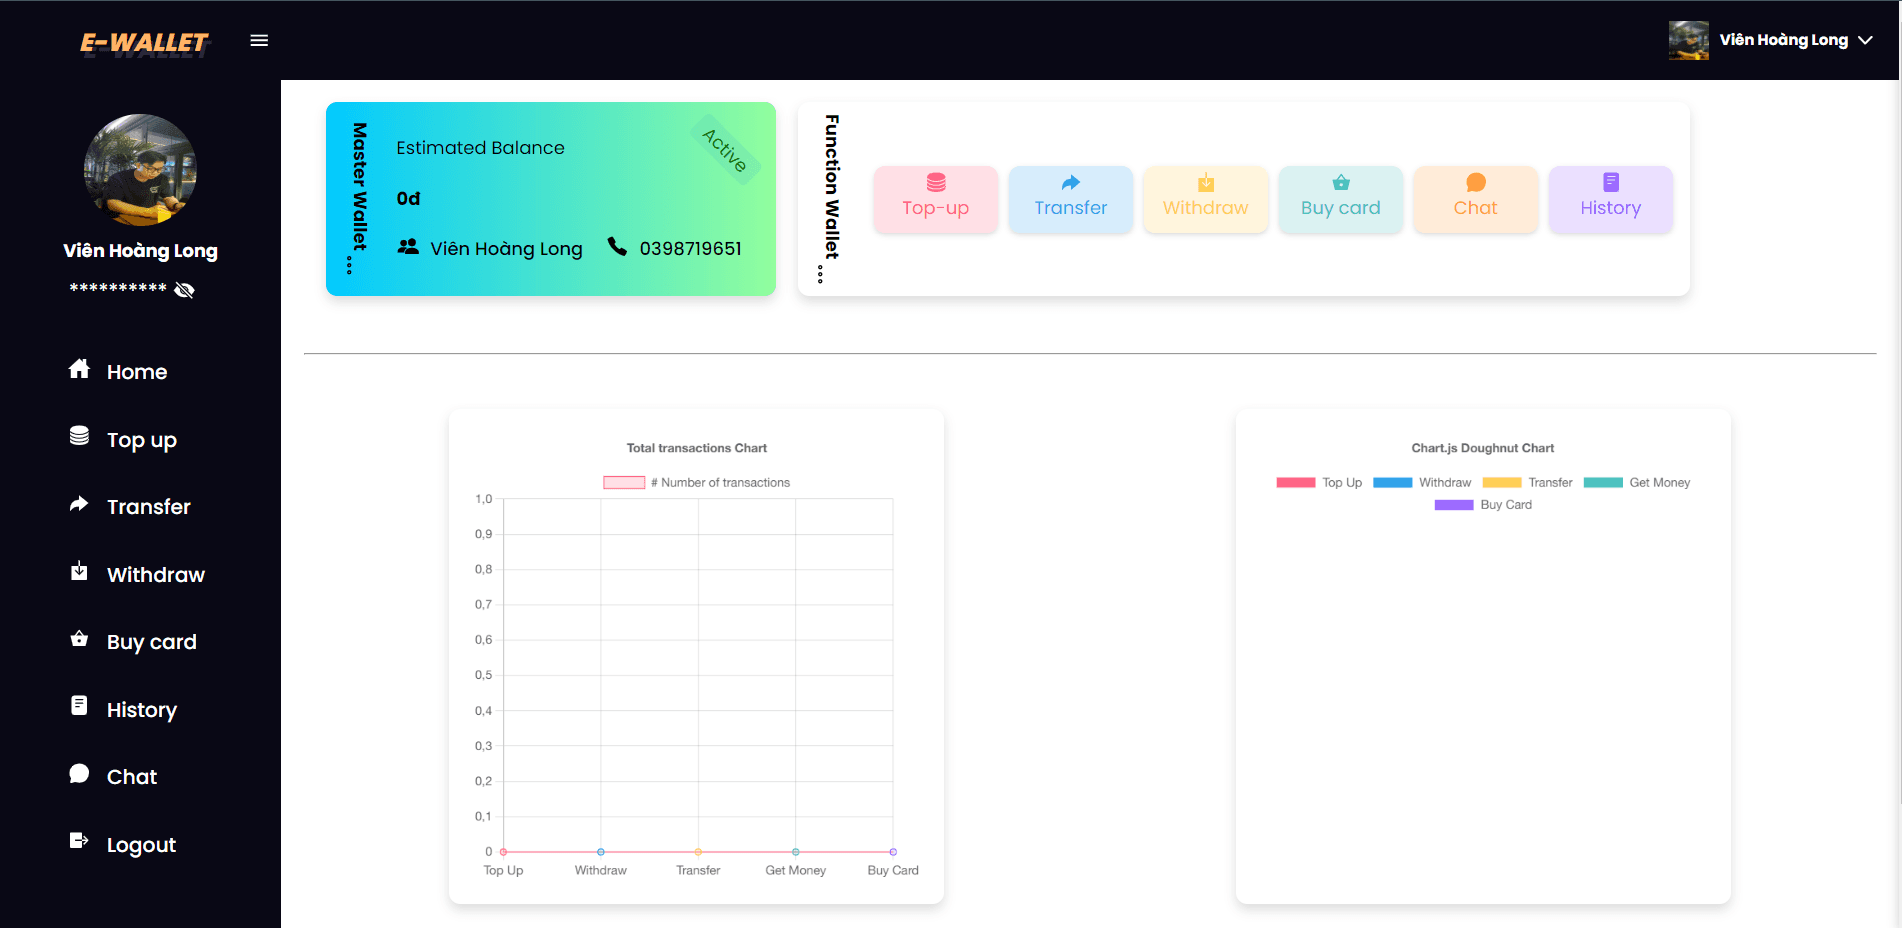Click the Active status badge on wallet
The image size is (1902, 928).
725,150
